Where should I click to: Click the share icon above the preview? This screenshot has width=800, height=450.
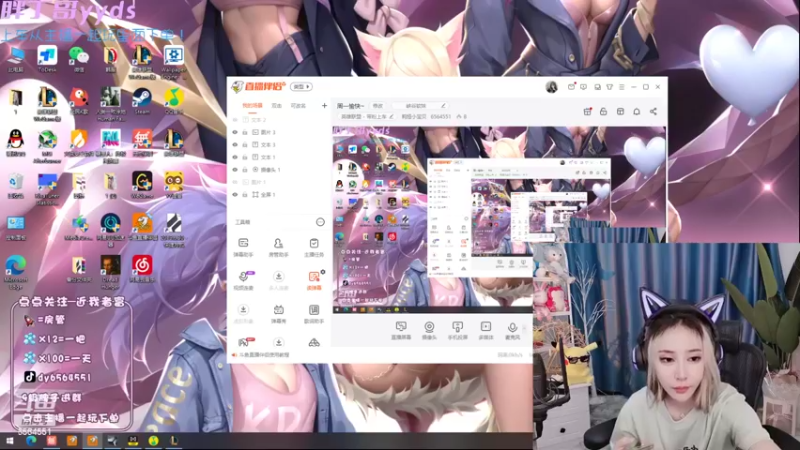pos(653,111)
